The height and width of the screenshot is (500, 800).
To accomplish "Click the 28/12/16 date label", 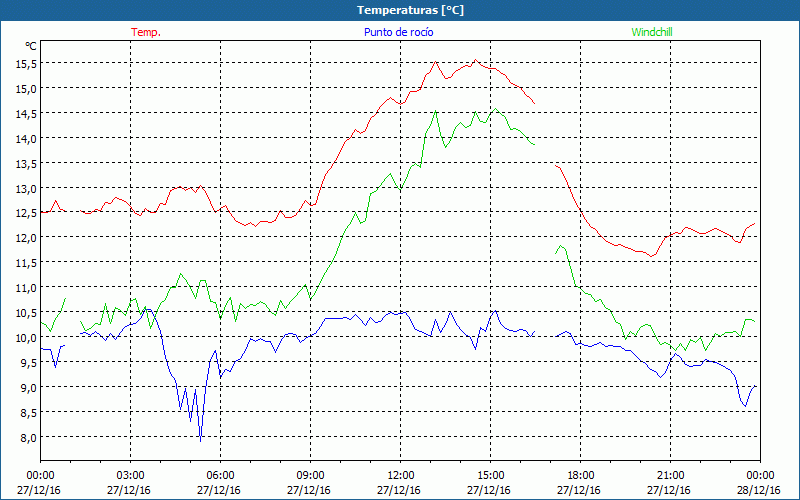I will pos(759,490).
